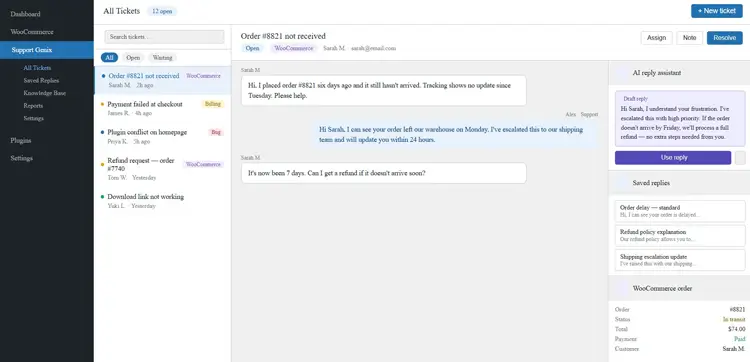Click Sarah's message asking for a refund

pos(384,173)
